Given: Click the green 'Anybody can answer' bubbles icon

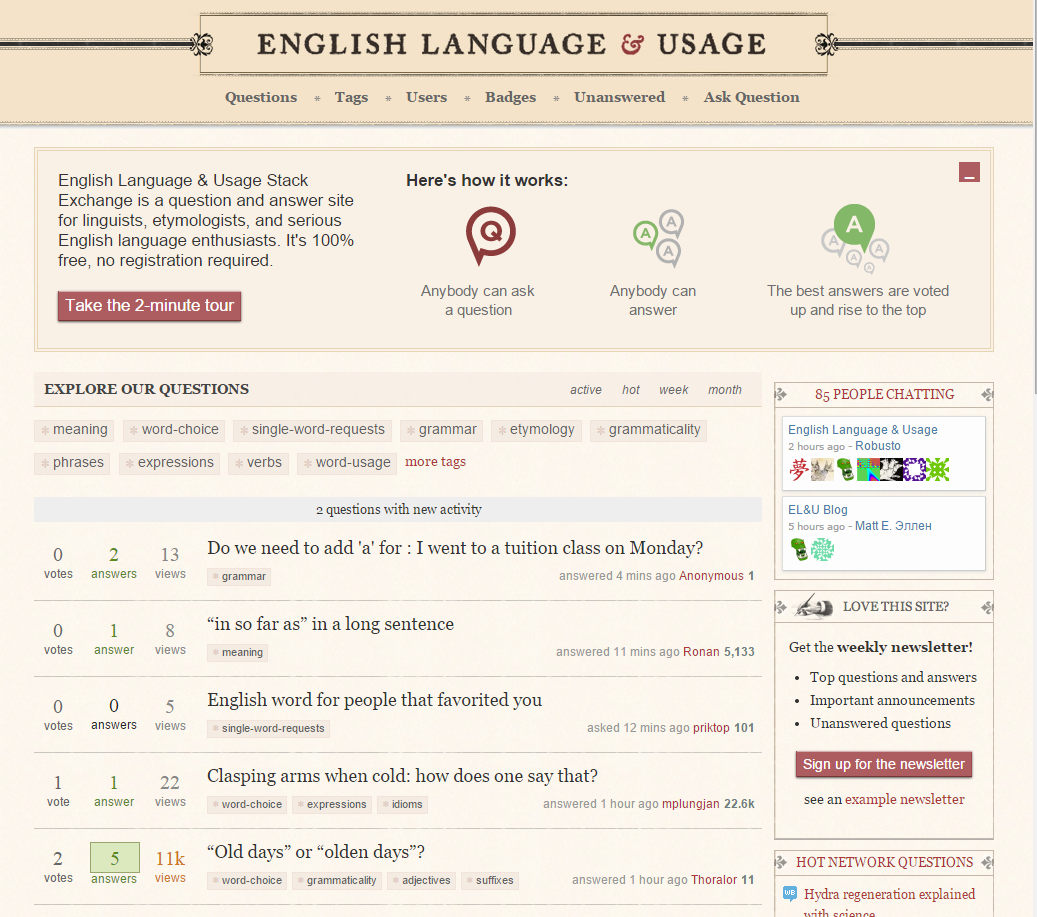Looking at the screenshot, I should 658,238.
